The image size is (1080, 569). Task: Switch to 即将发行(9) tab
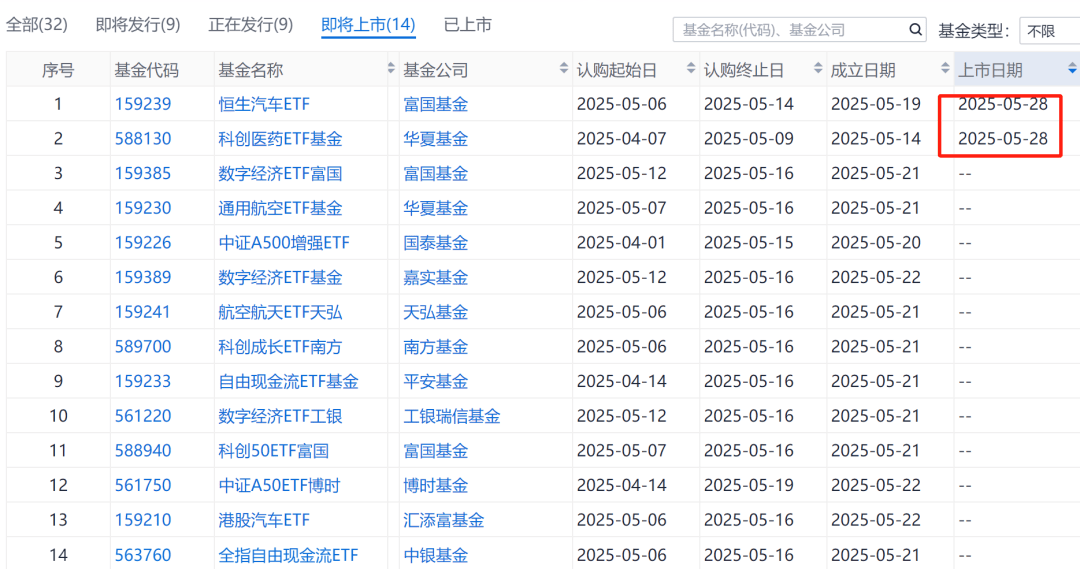[138, 25]
